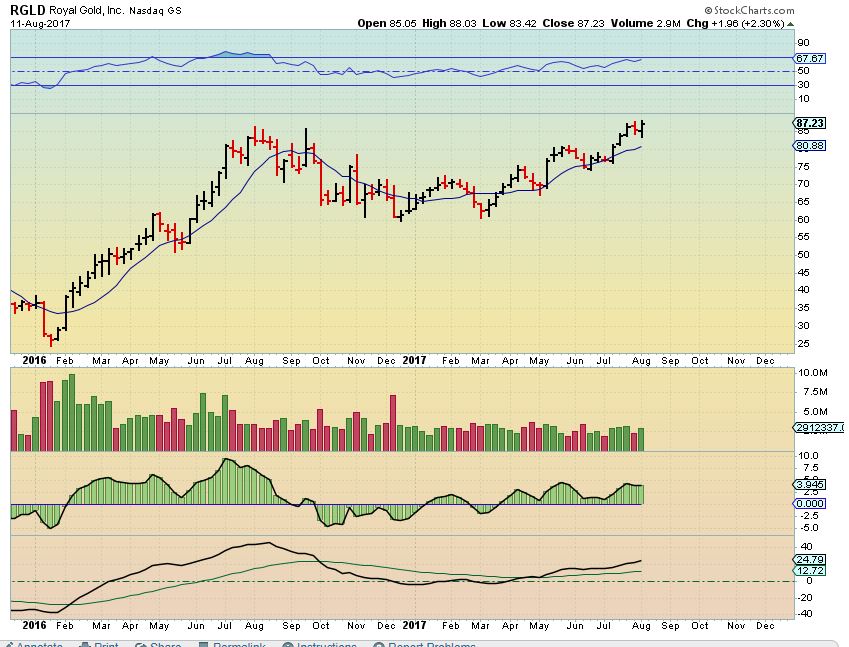Click the zero line tag 0.000
Screen dimensions: 849x647
810,504
